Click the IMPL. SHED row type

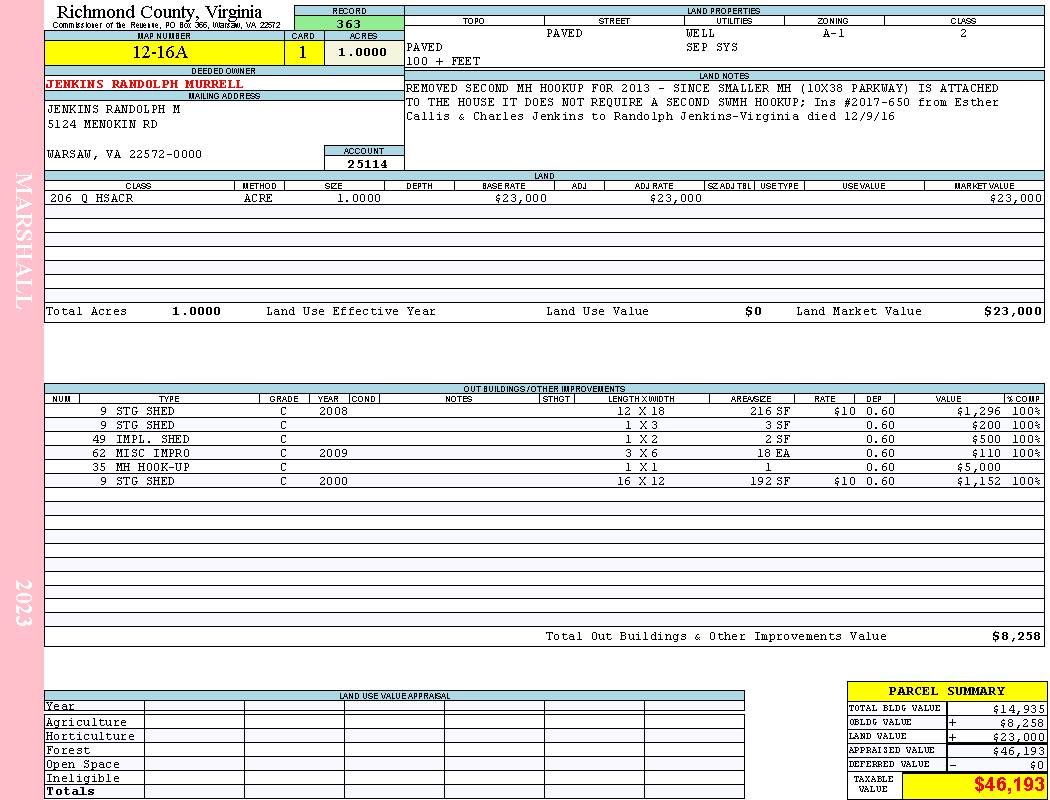click(153, 439)
